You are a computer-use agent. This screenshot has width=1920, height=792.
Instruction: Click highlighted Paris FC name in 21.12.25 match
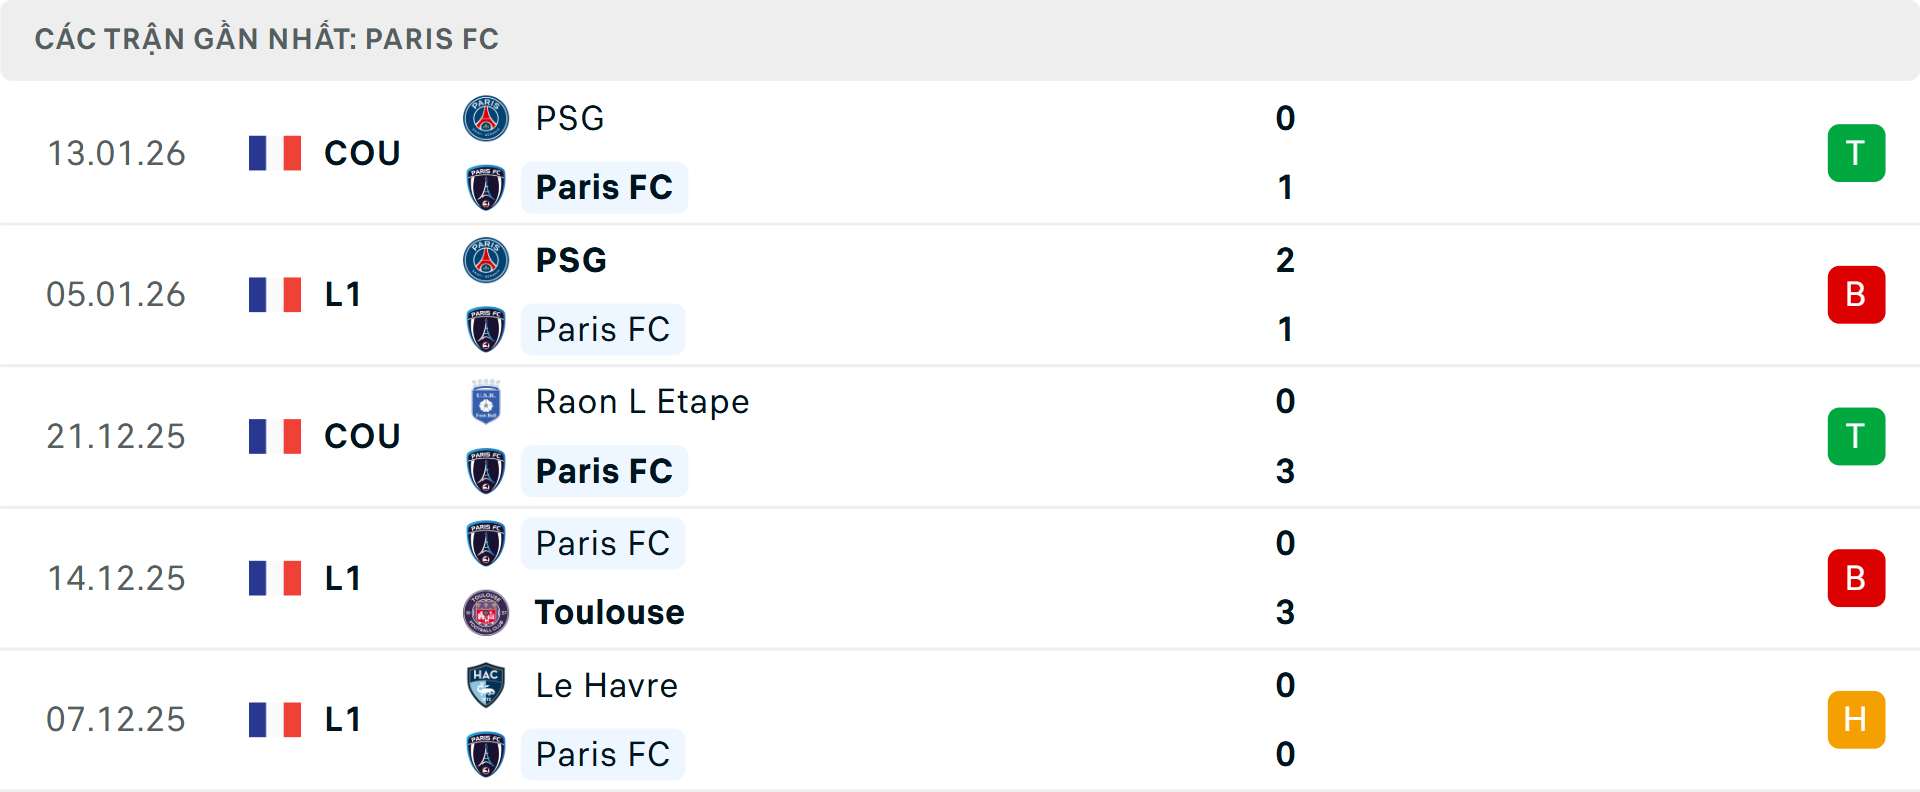pyautogui.click(x=604, y=471)
